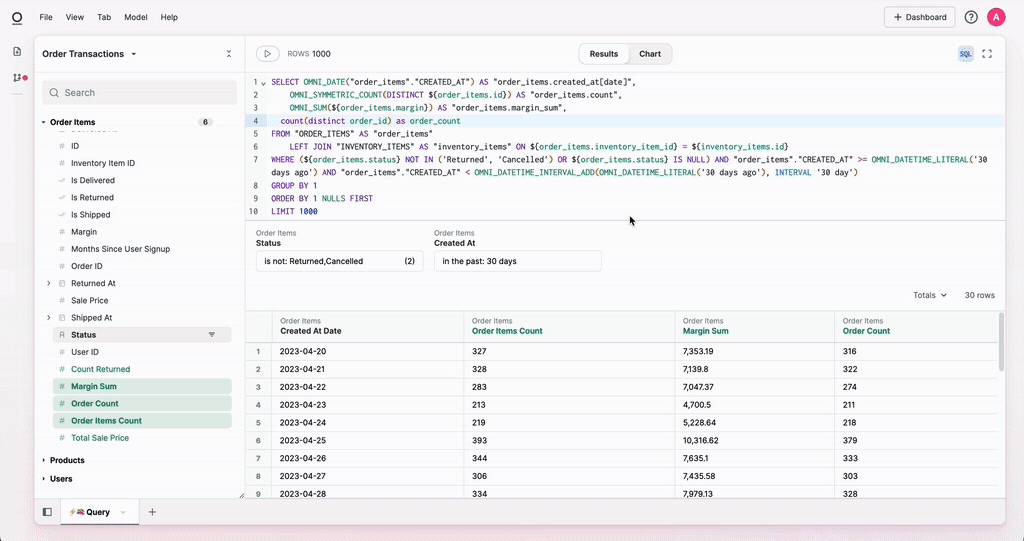Viewport: 1024px width, 541px height.
Task: Select the Margin Sum measure
Action: (x=142, y=386)
